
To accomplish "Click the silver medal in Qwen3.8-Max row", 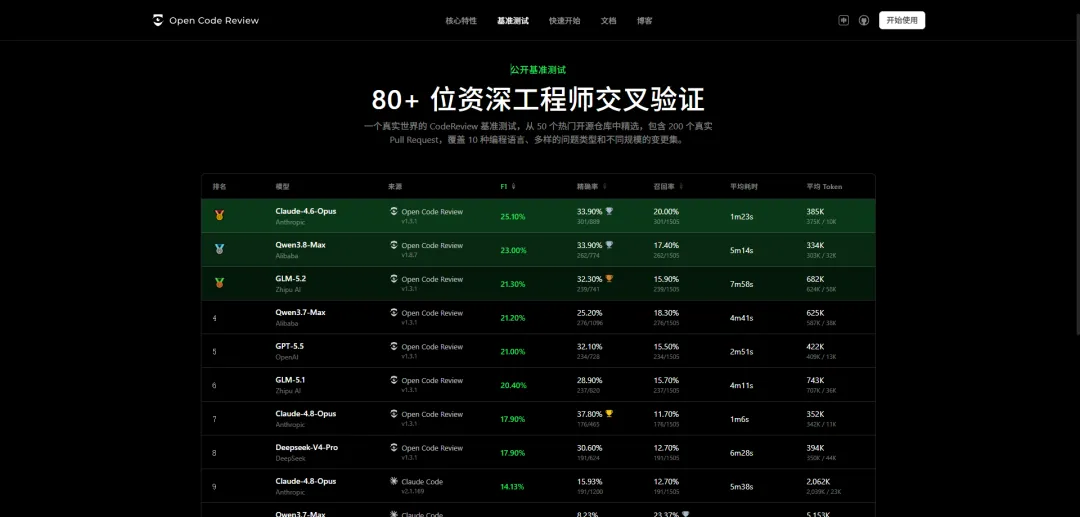I will point(219,249).
